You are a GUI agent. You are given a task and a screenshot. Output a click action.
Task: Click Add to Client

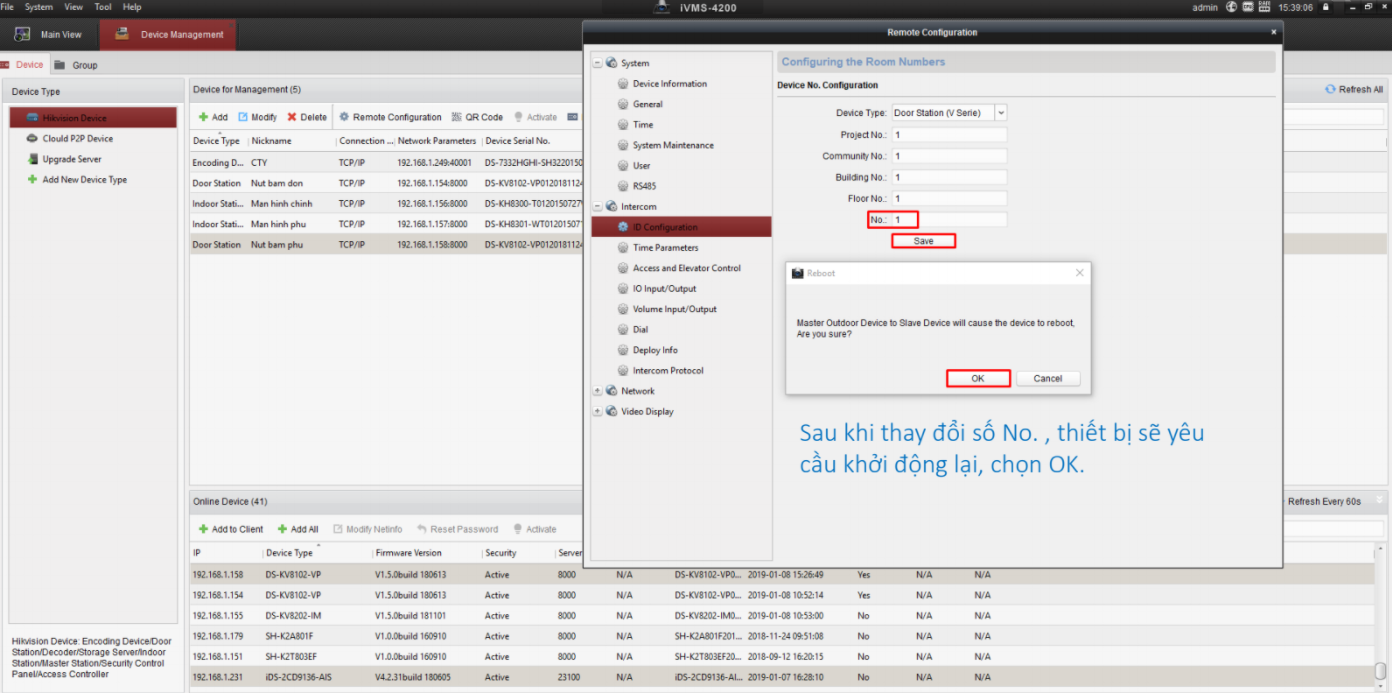230,529
